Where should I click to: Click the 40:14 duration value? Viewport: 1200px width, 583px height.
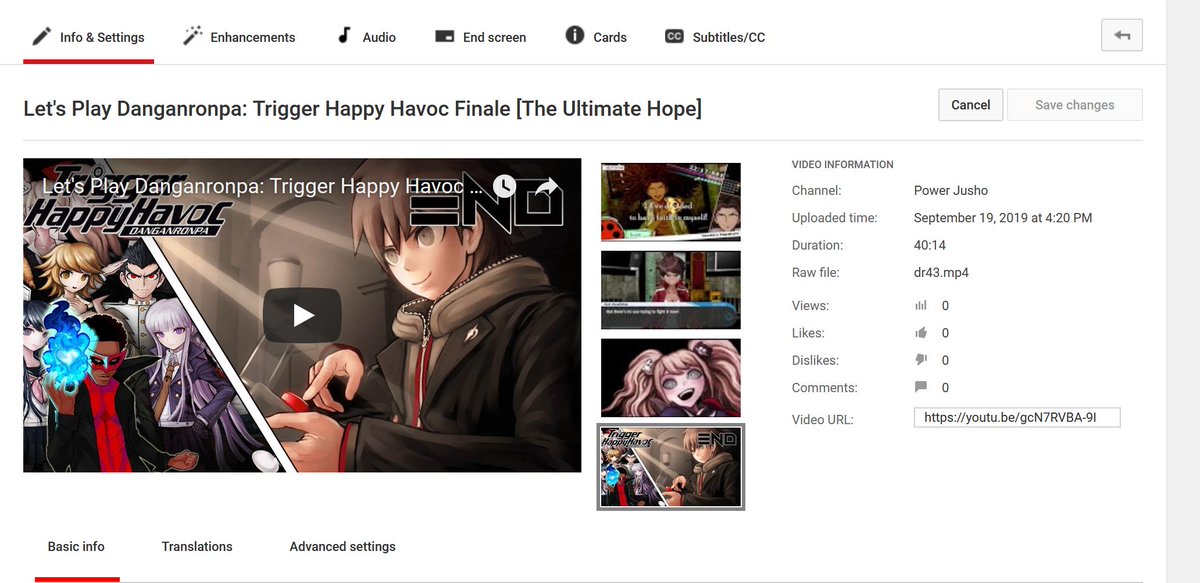[x=929, y=245]
